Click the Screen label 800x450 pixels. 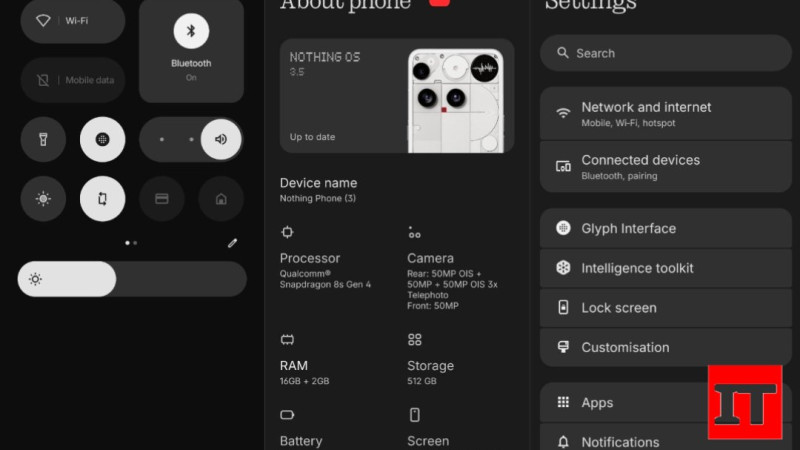[x=428, y=441]
